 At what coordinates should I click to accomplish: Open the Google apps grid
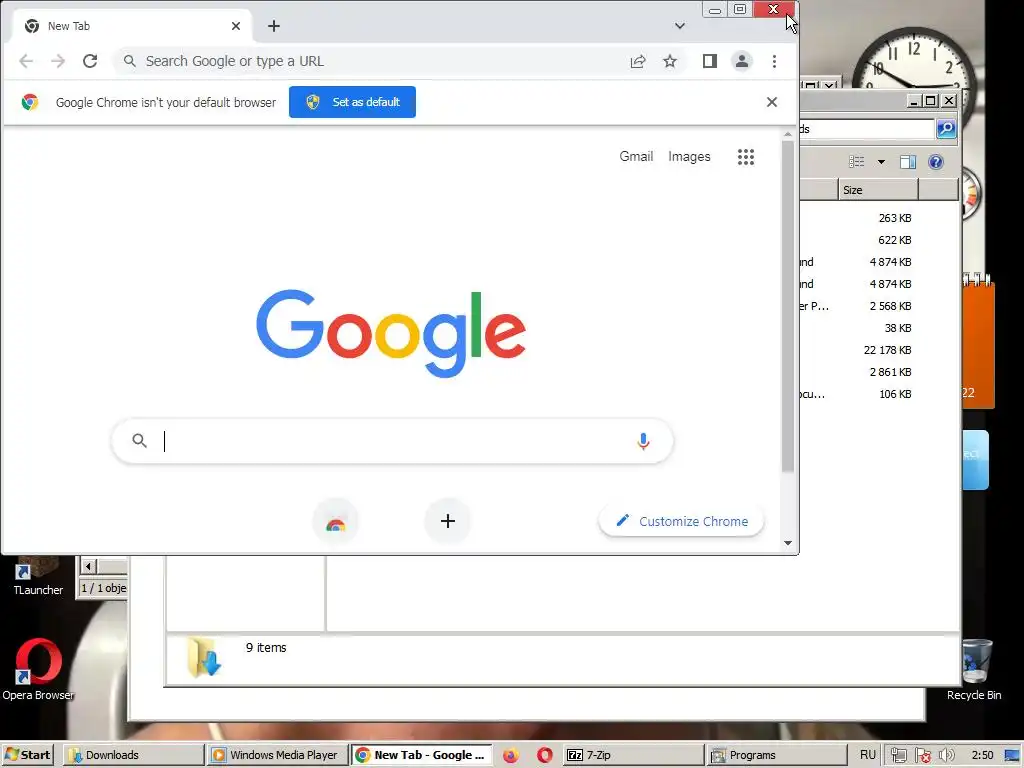[x=746, y=157]
